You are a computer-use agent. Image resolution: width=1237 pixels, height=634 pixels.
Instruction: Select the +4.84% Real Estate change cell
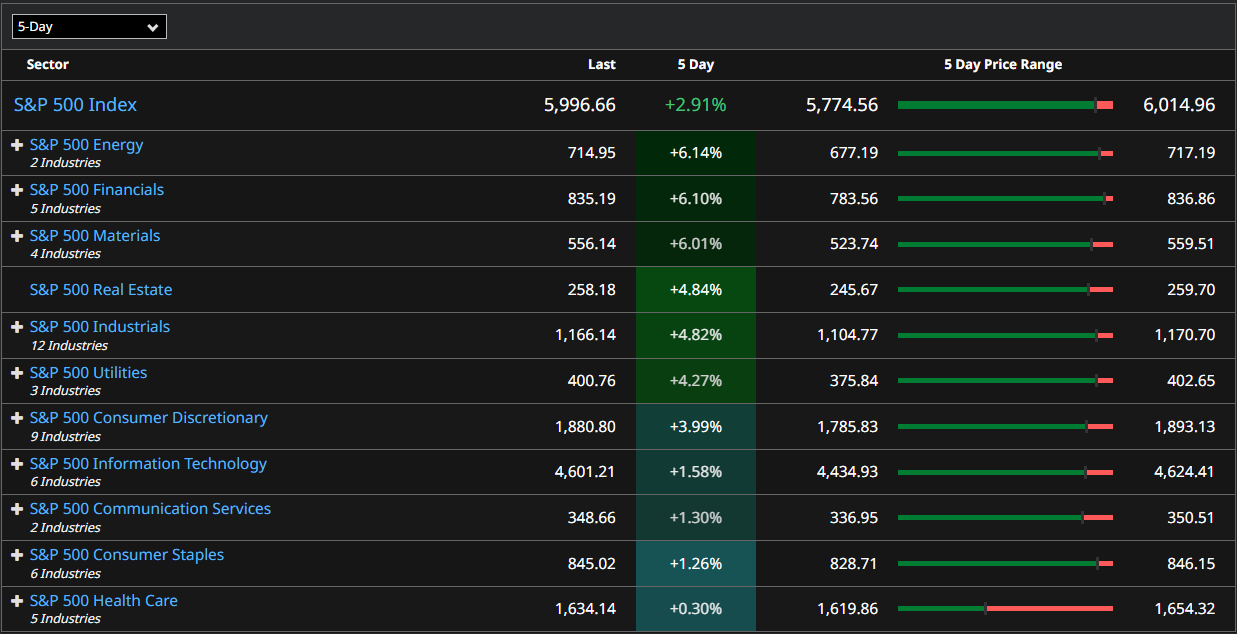[x=695, y=290]
